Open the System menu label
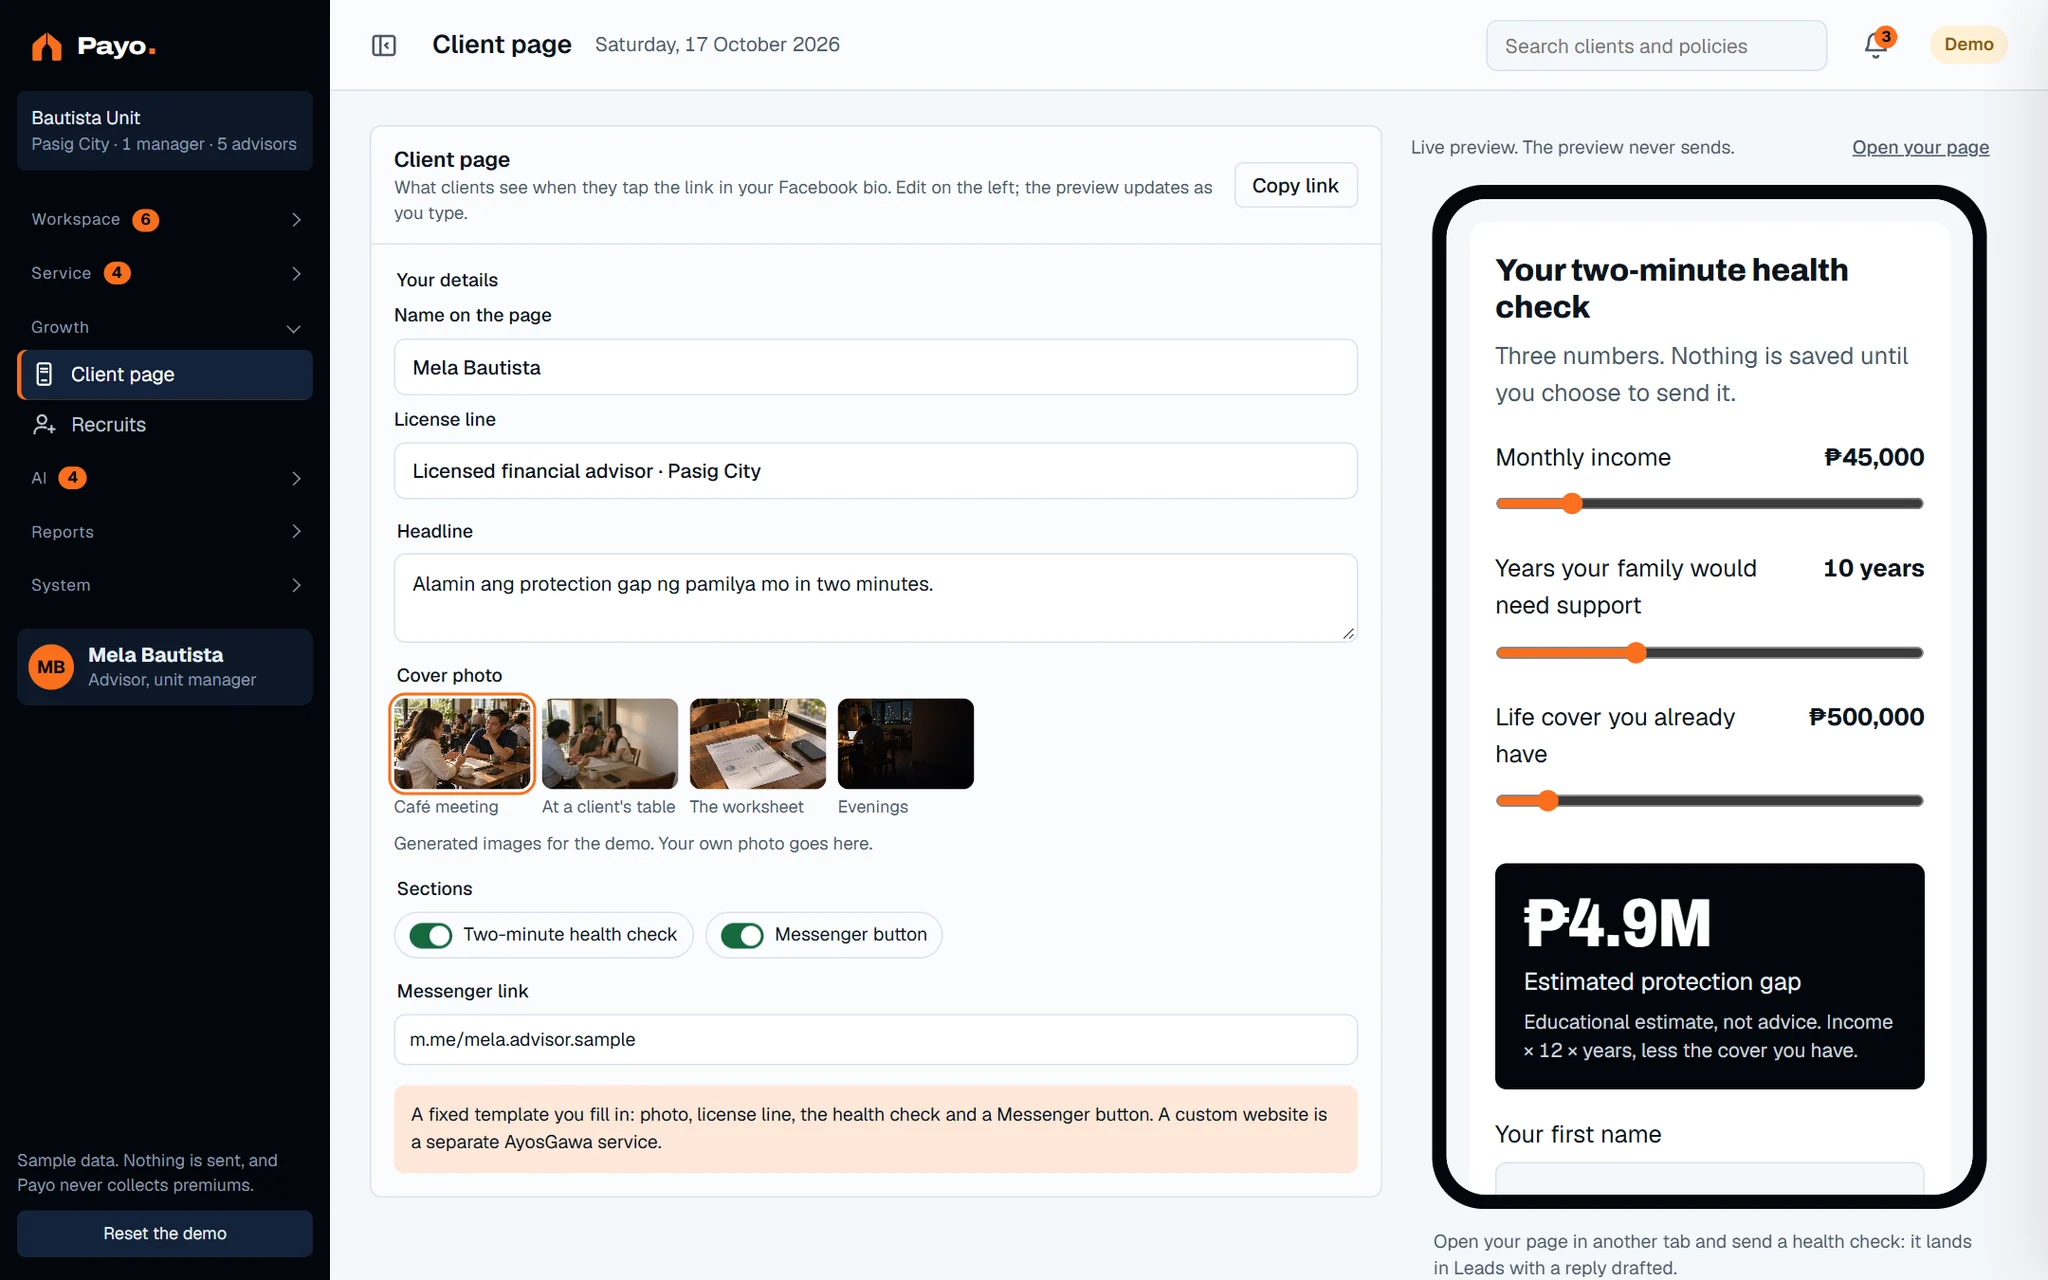2048x1280 pixels. [x=60, y=585]
